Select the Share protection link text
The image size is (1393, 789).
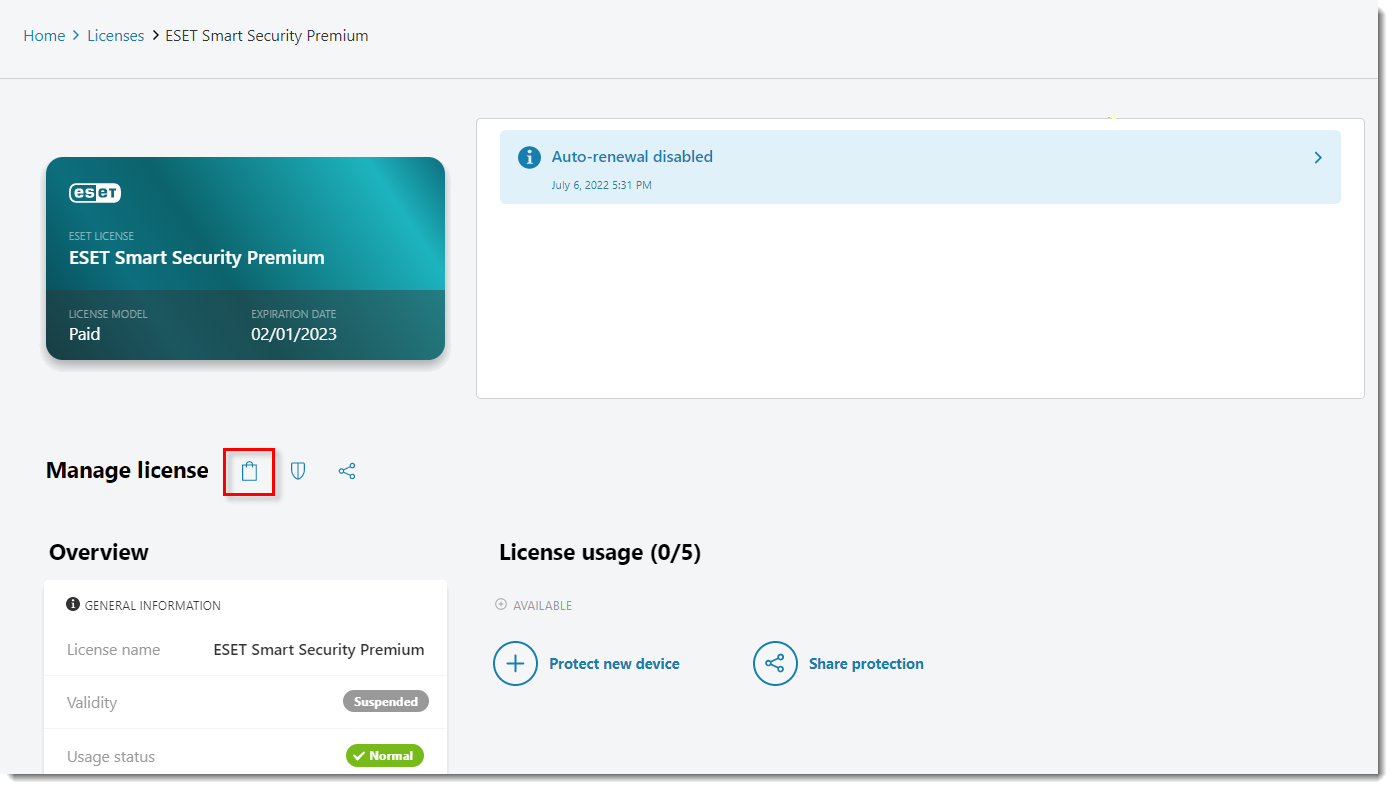[x=866, y=664]
